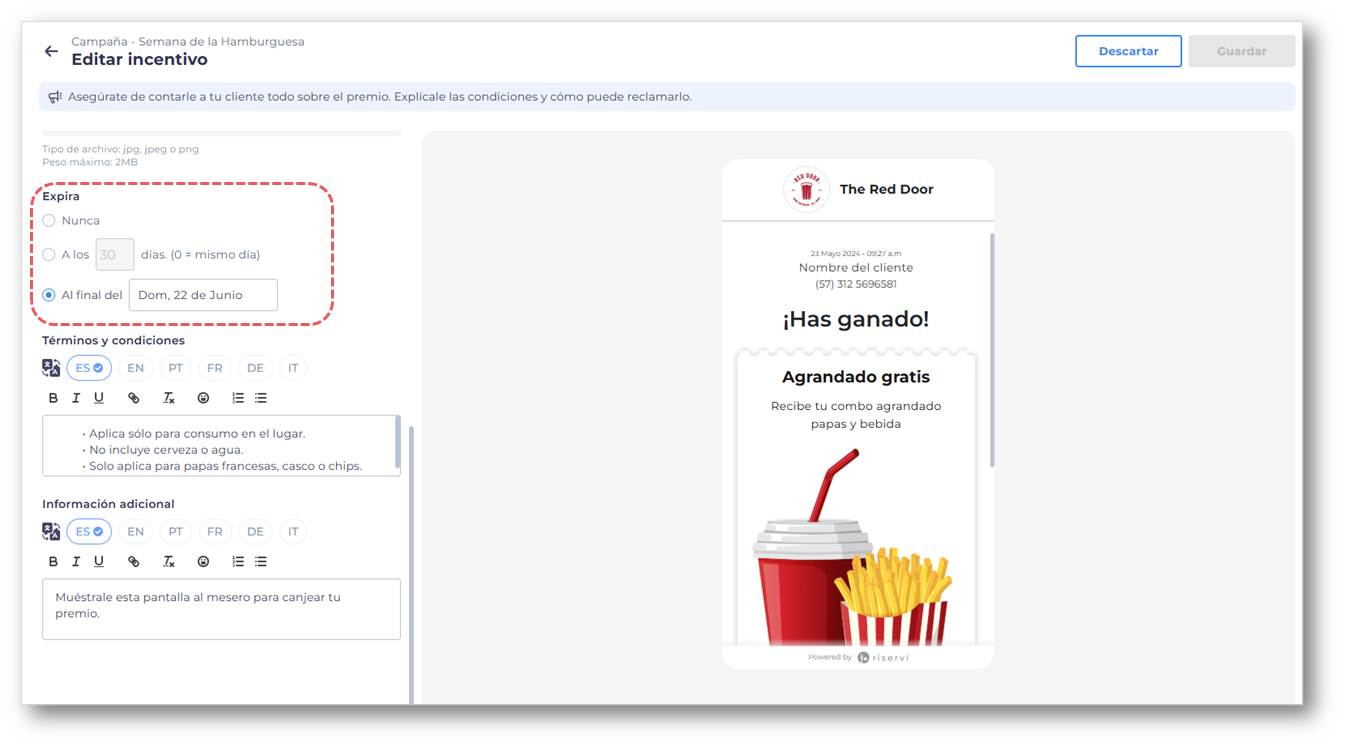
Task: Open emoji picker in the Términos y condiciones toolbar
Action: coord(203,398)
